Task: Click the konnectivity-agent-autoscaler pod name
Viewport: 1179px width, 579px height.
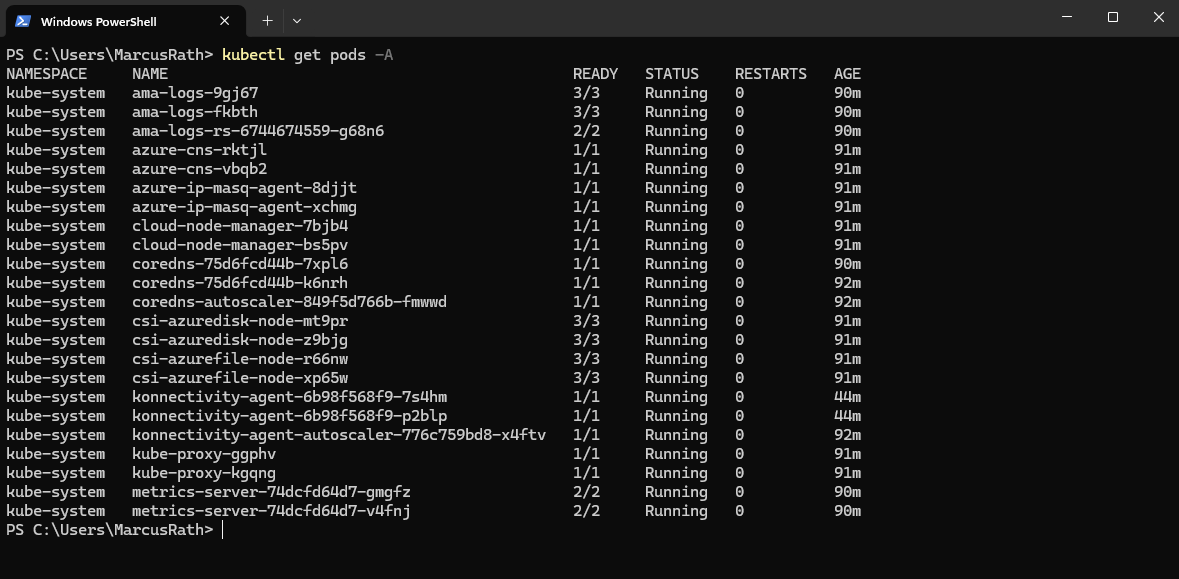Action: [338, 435]
